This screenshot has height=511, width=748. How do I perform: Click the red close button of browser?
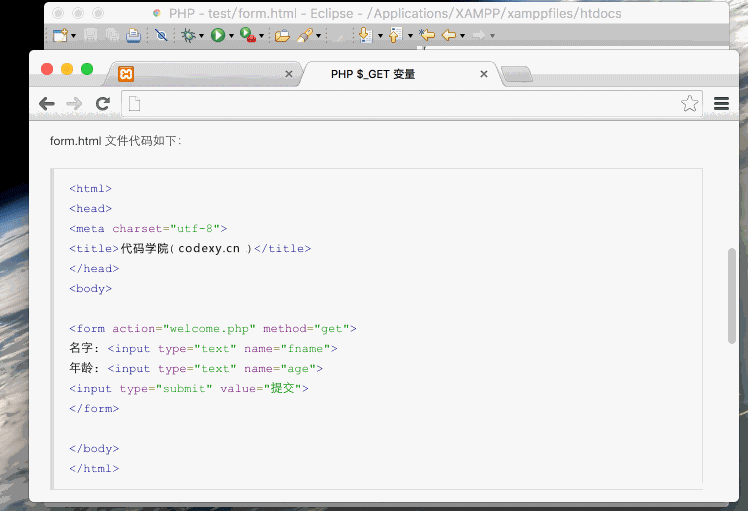47,69
